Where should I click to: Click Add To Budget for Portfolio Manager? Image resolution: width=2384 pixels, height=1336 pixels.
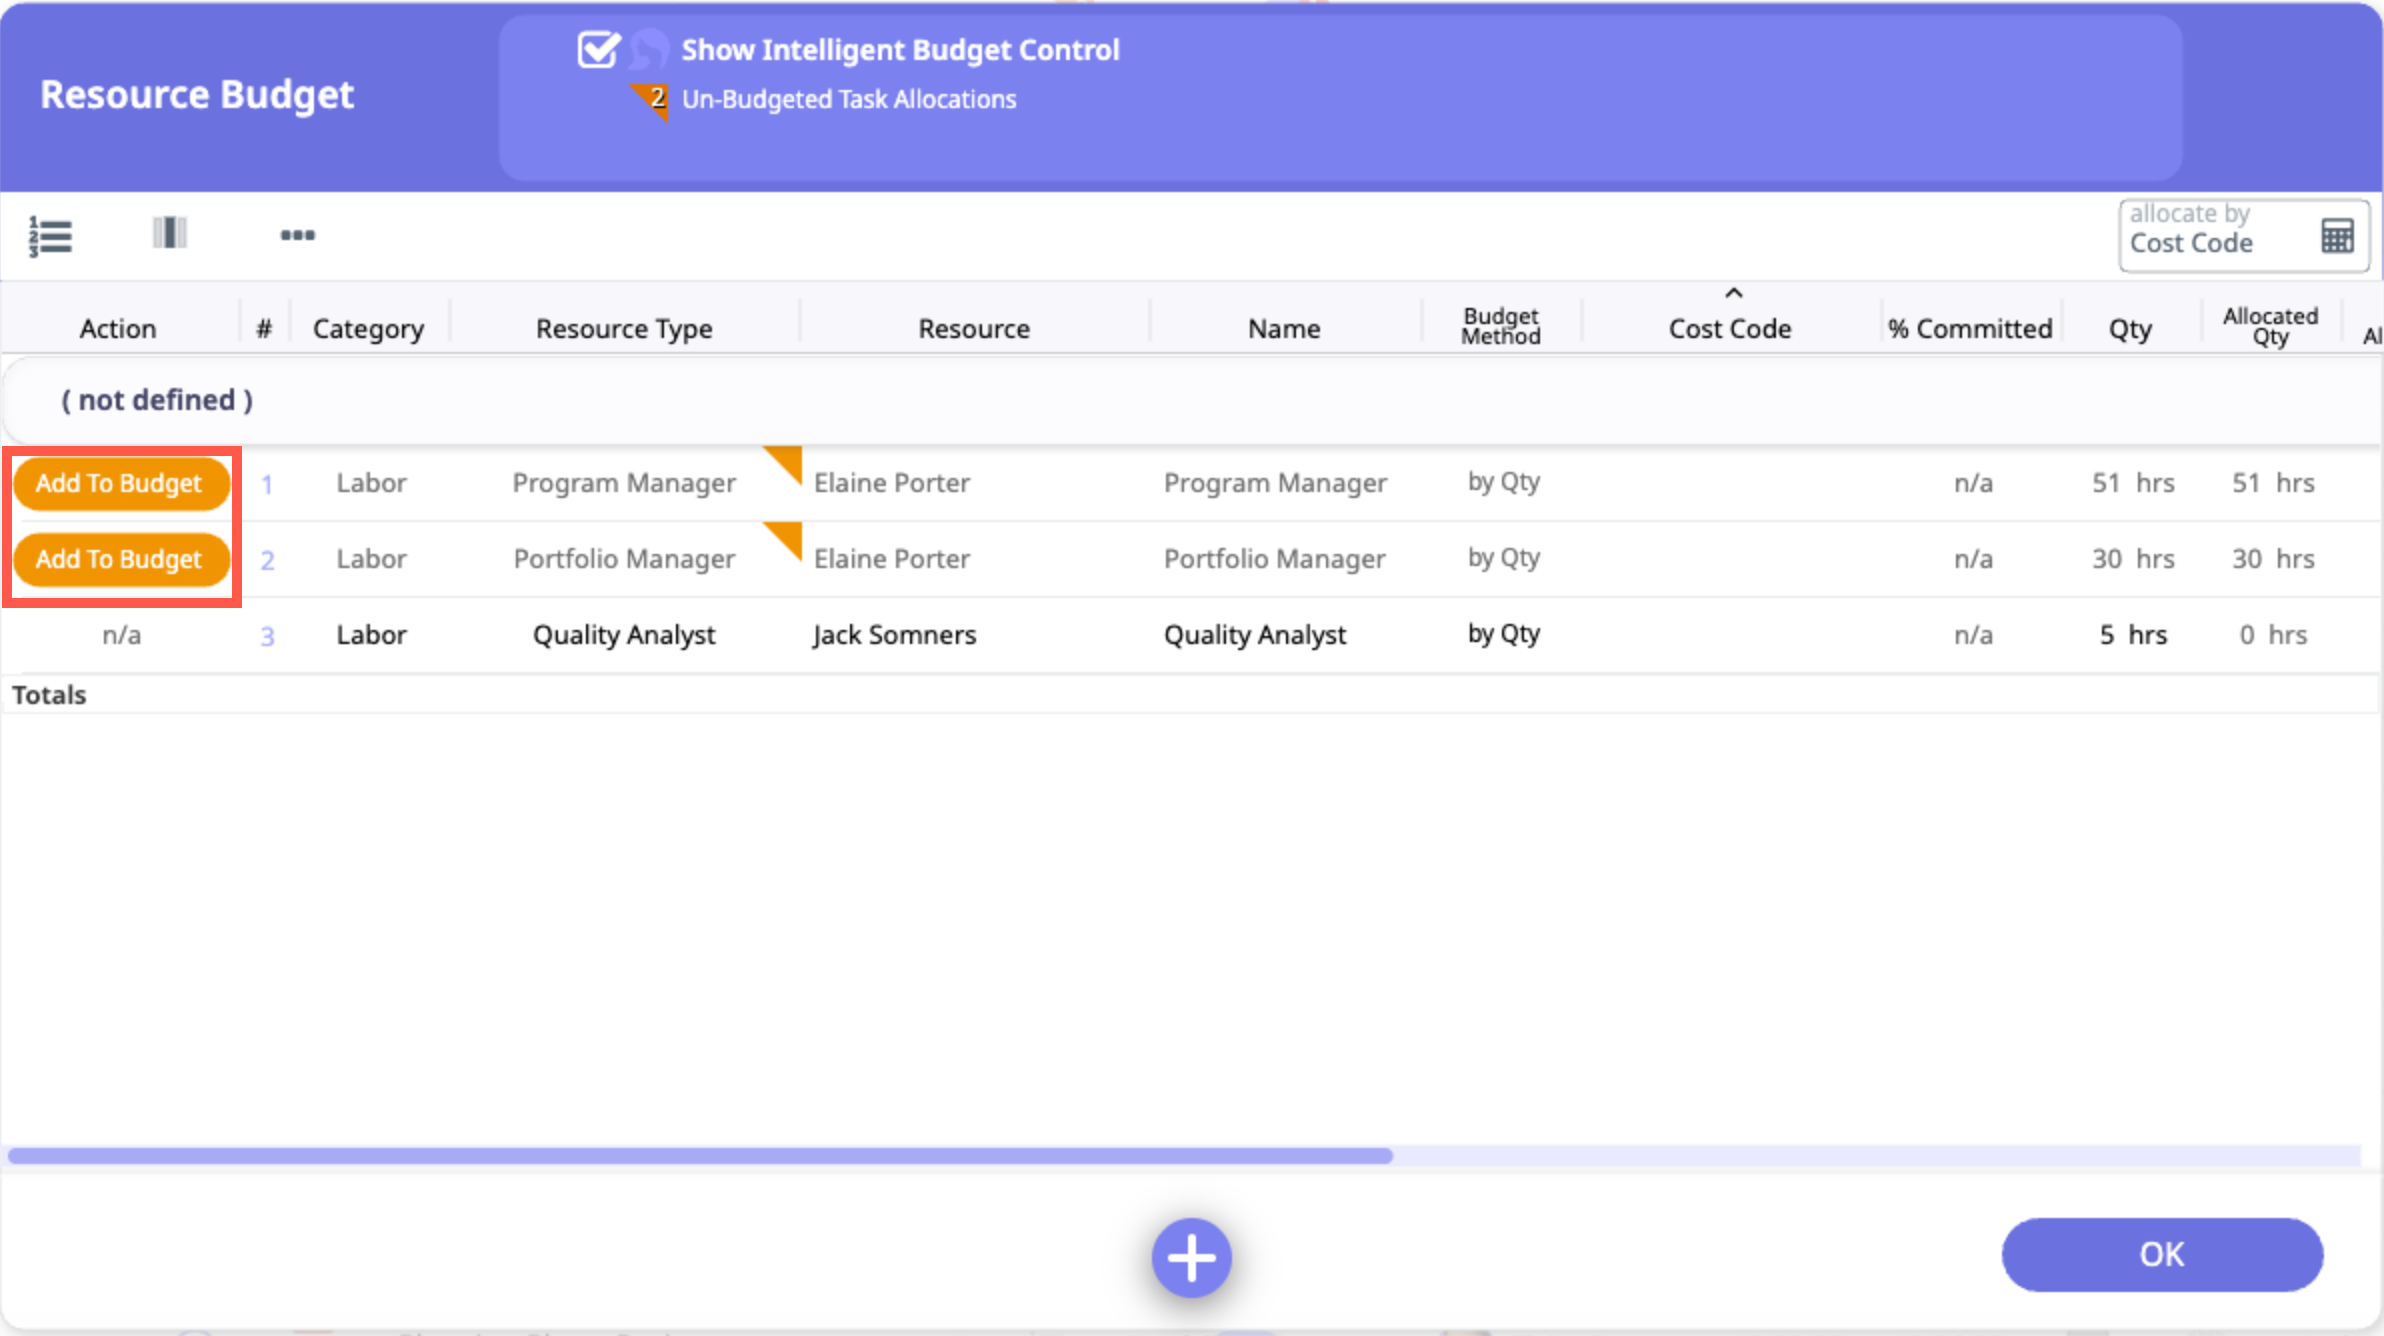[119, 559]
